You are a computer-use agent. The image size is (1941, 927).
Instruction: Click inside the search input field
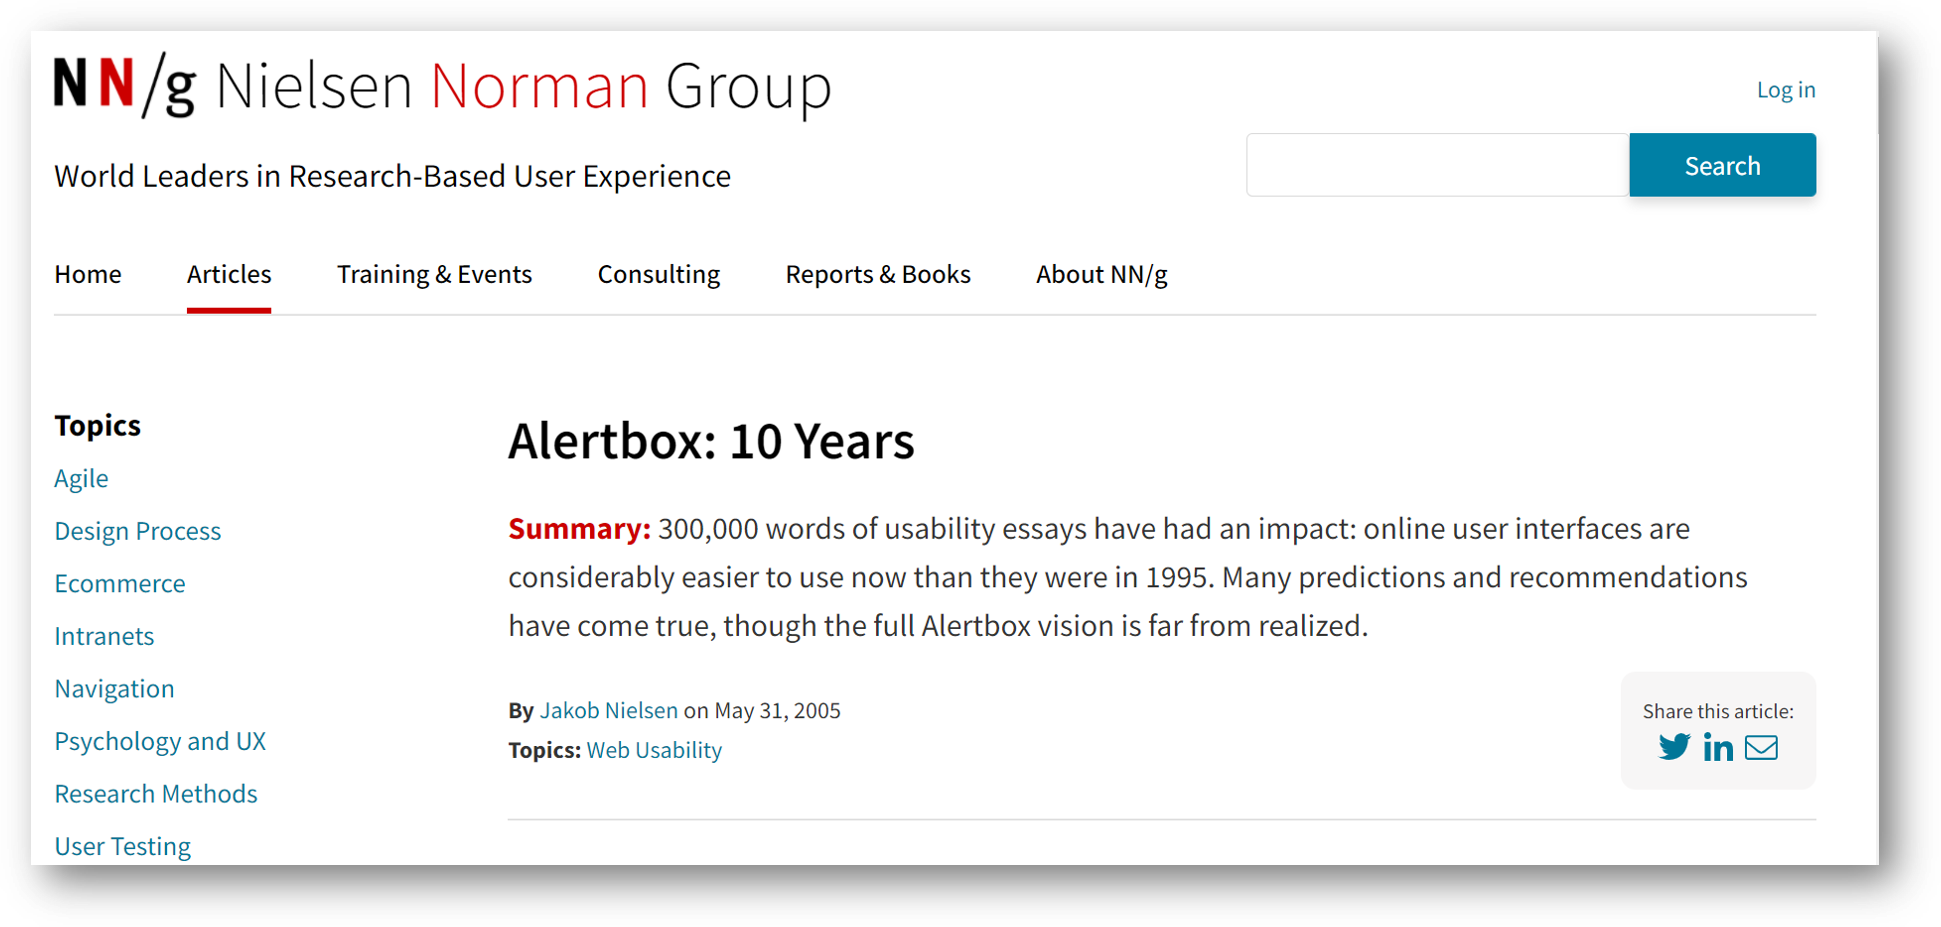(x=1435, y=165)
